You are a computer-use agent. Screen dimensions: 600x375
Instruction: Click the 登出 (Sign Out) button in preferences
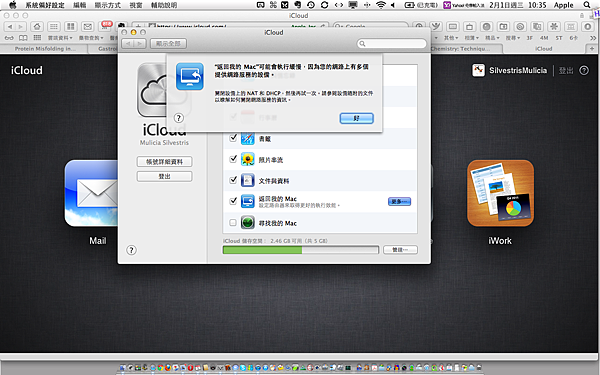point(165,176)
